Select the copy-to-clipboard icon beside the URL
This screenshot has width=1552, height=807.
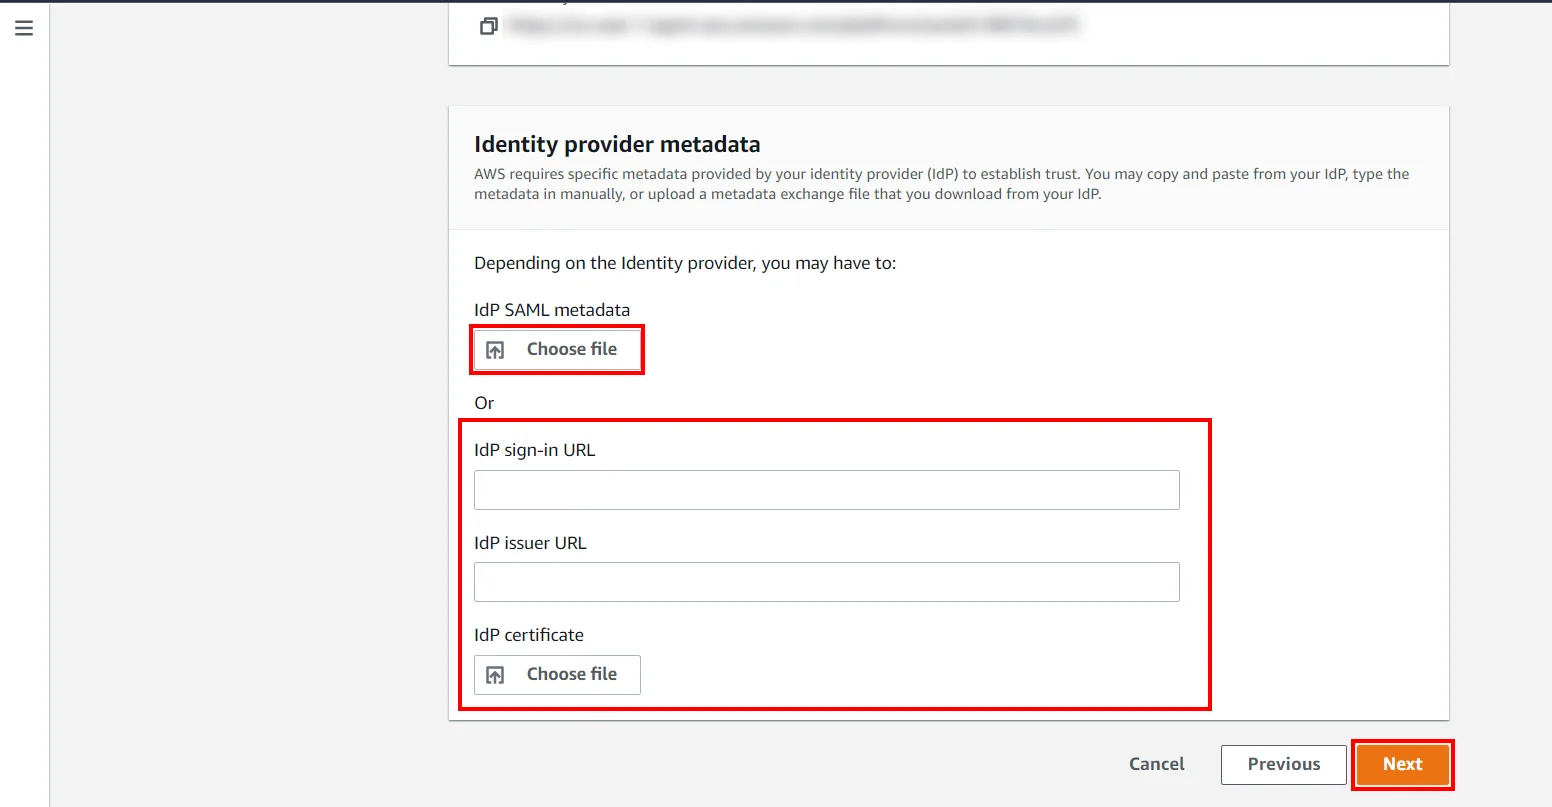pos(489,25)
